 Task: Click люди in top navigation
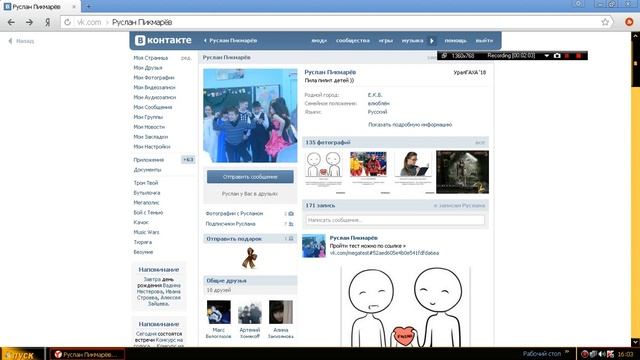(319, 40)
